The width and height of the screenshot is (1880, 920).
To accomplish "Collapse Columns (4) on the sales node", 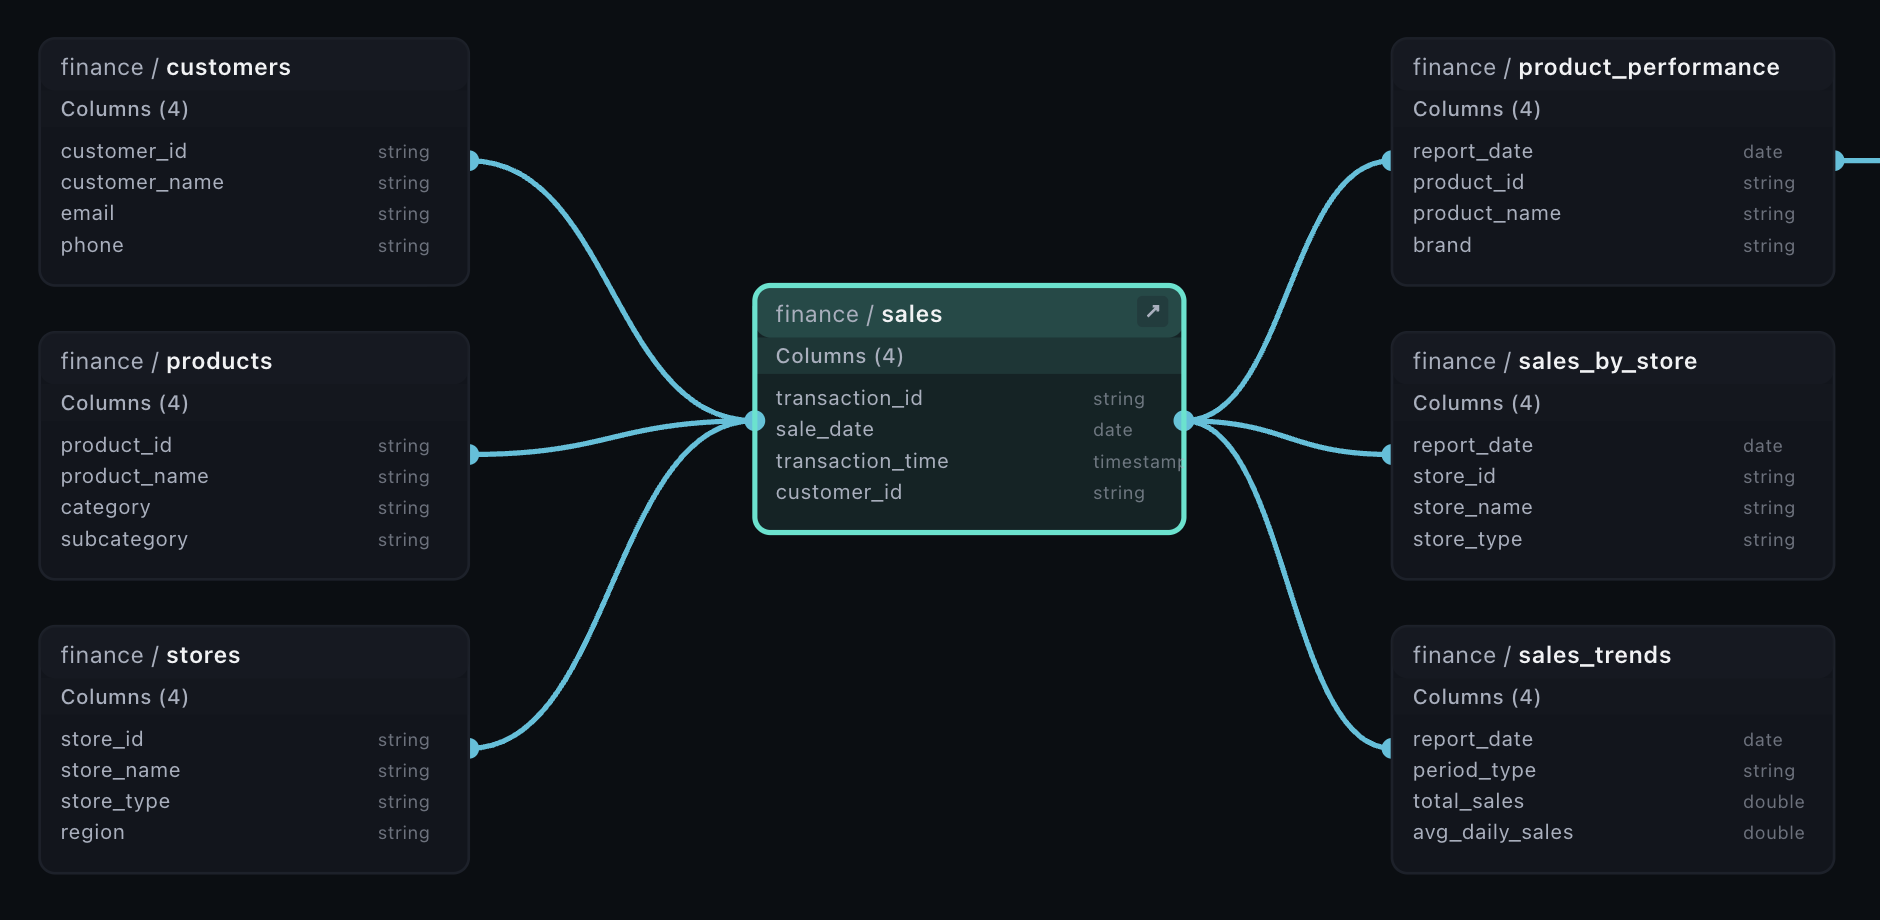I will (x=838, y=355).
